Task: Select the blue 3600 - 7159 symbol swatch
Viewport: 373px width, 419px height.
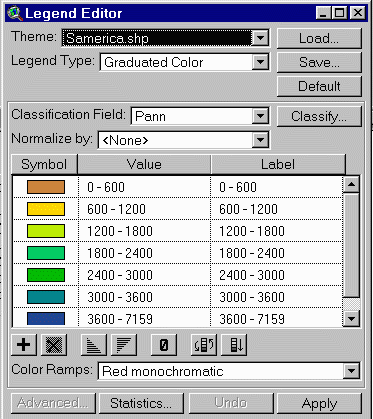Action: click(x=46, y=319)
